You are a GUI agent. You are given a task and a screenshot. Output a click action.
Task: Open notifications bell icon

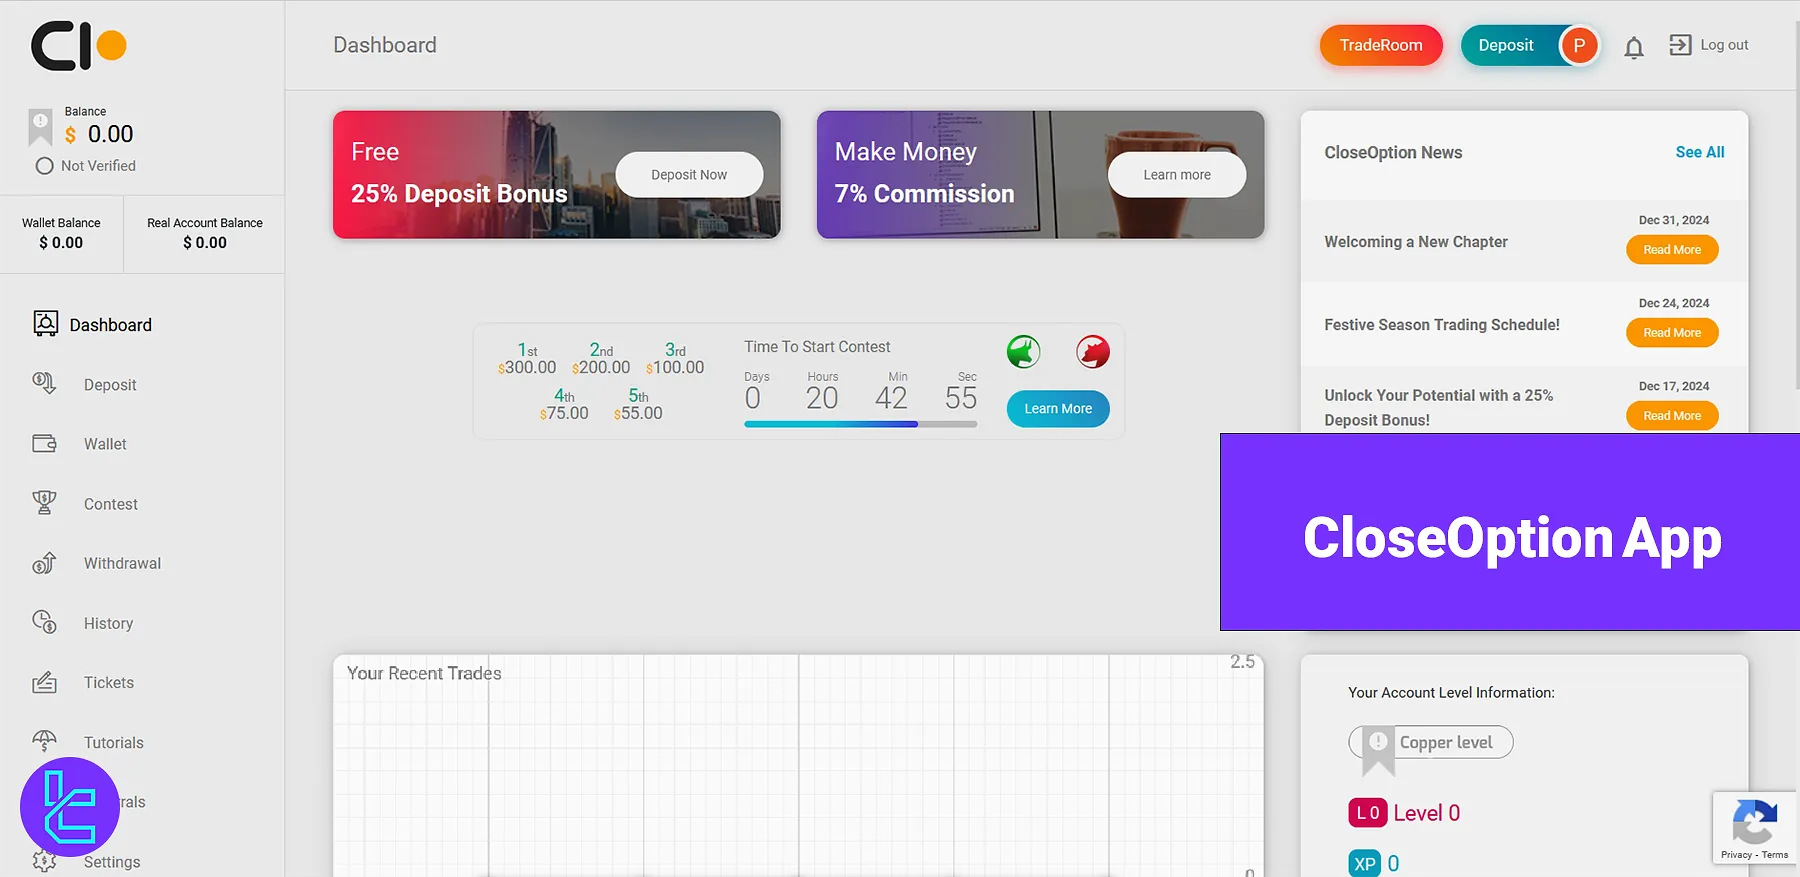point(1634,47)
